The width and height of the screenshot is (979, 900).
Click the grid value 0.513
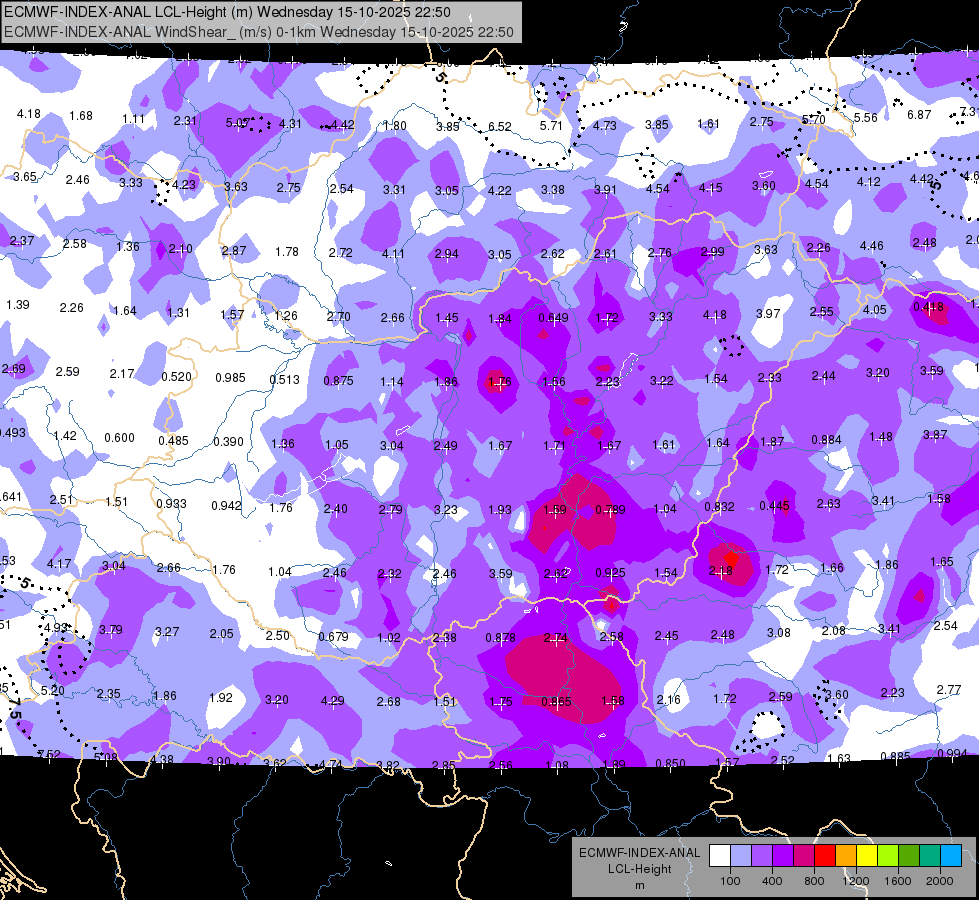(284, 380)
